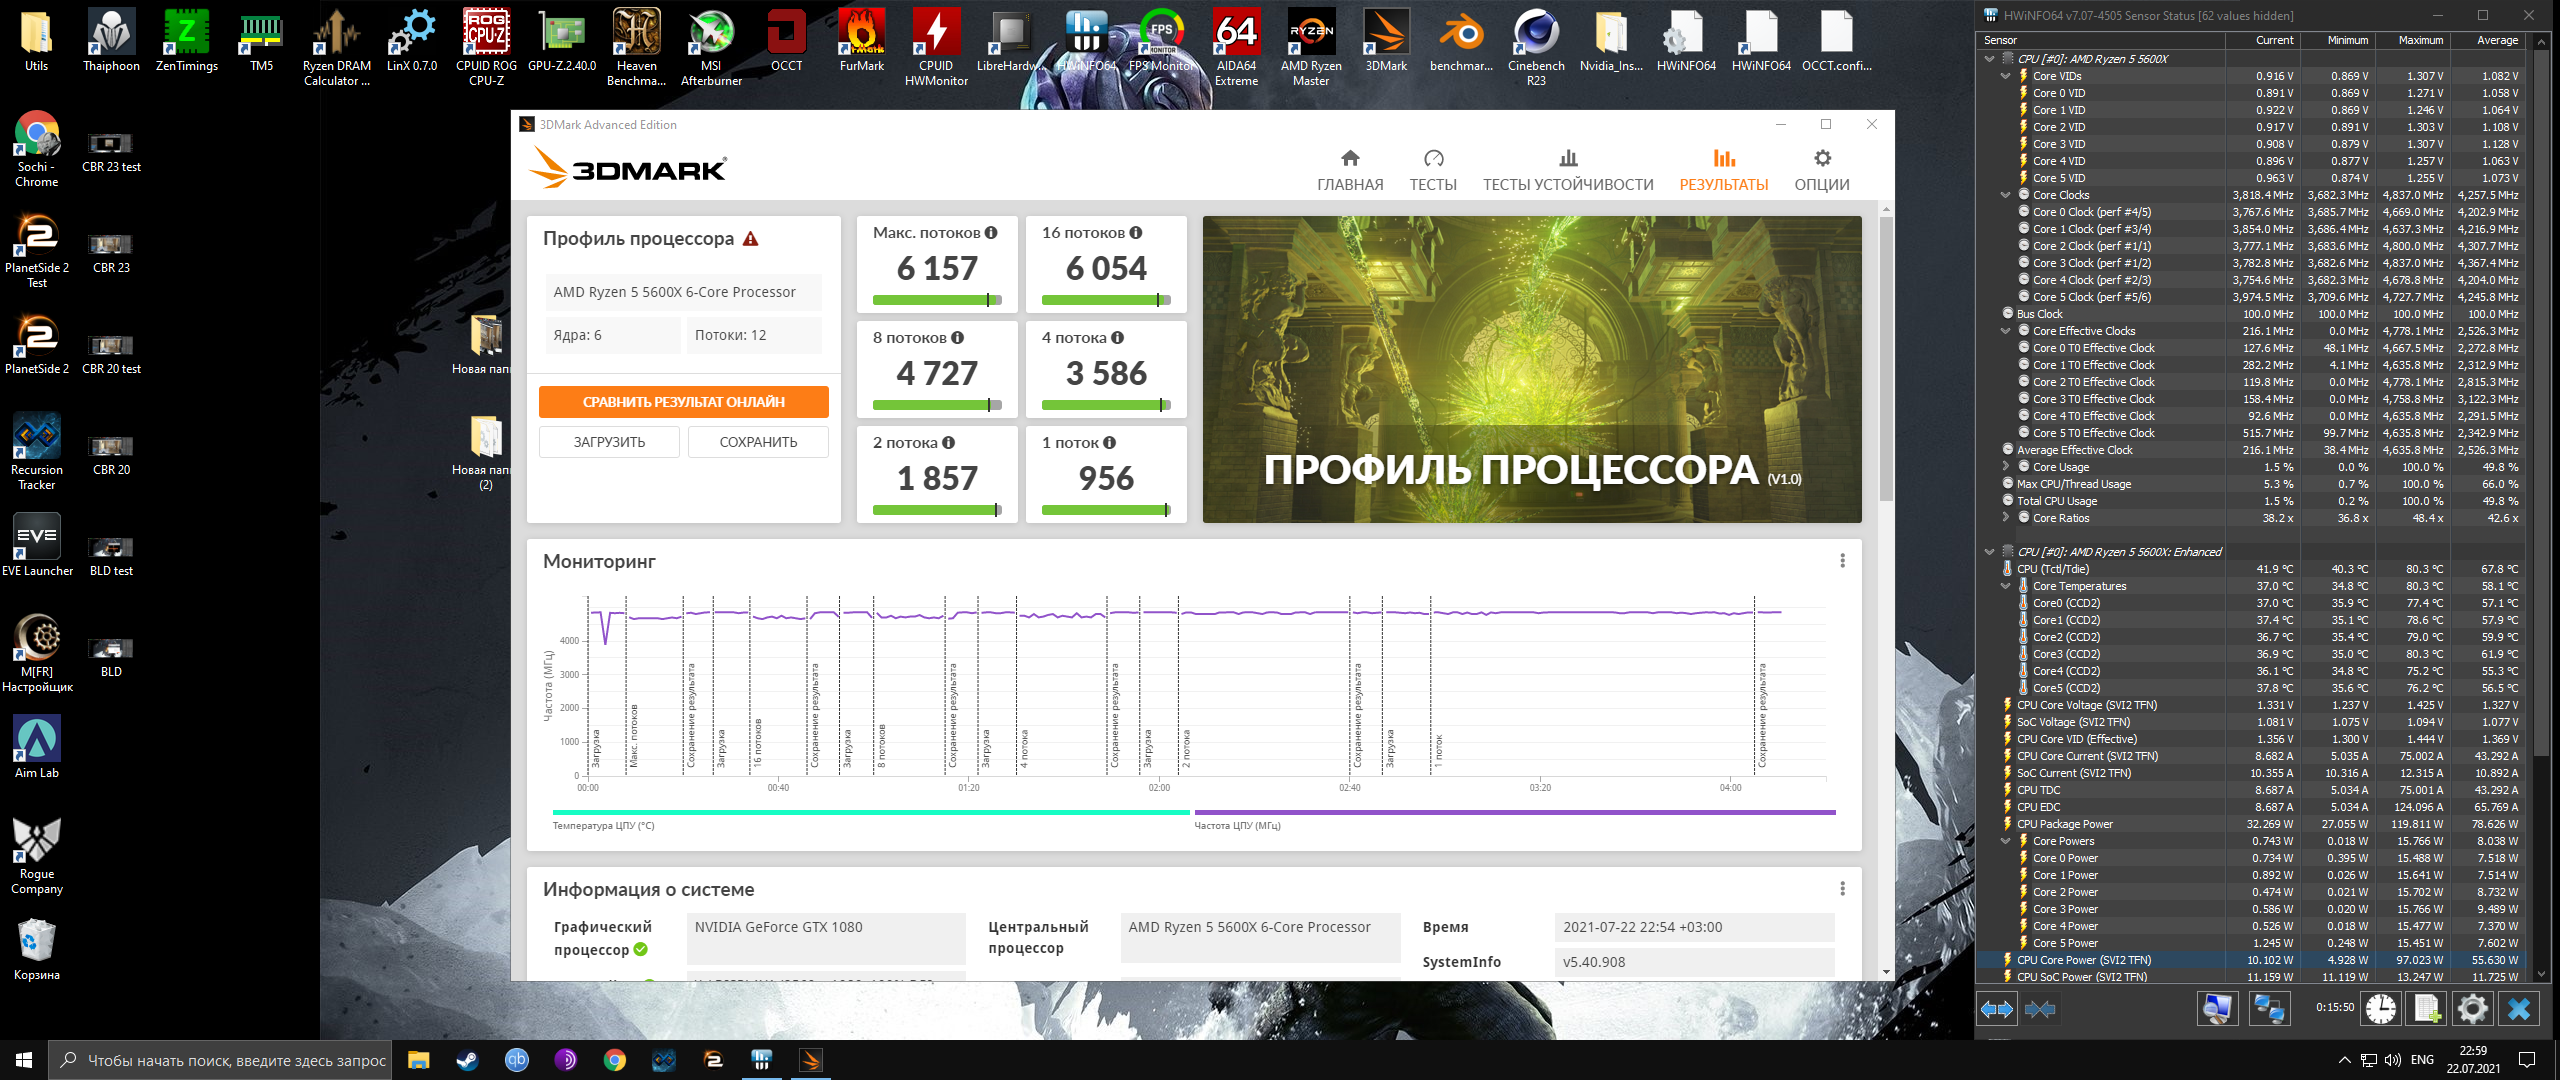Click HWiNFO expand columns arrows icon
Screen dimensions: 2560x1080
(x=1997, y=1009)
